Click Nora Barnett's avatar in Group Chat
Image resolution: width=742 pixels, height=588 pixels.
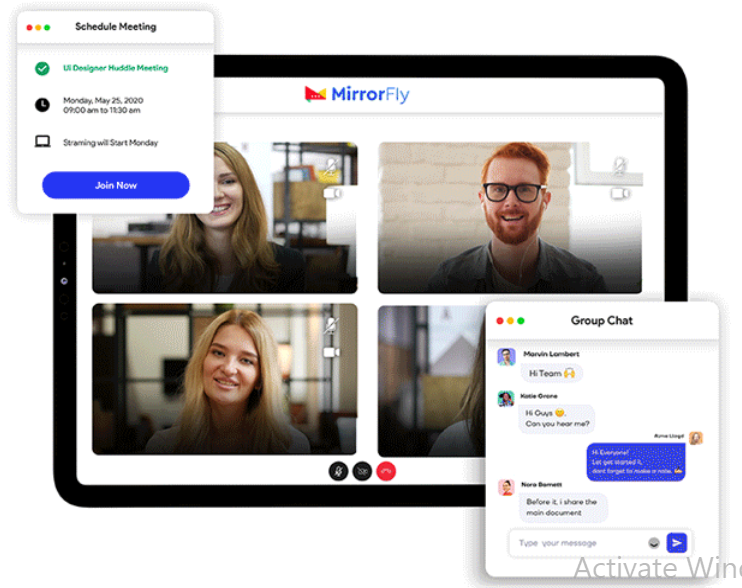(x=506, y=487)
